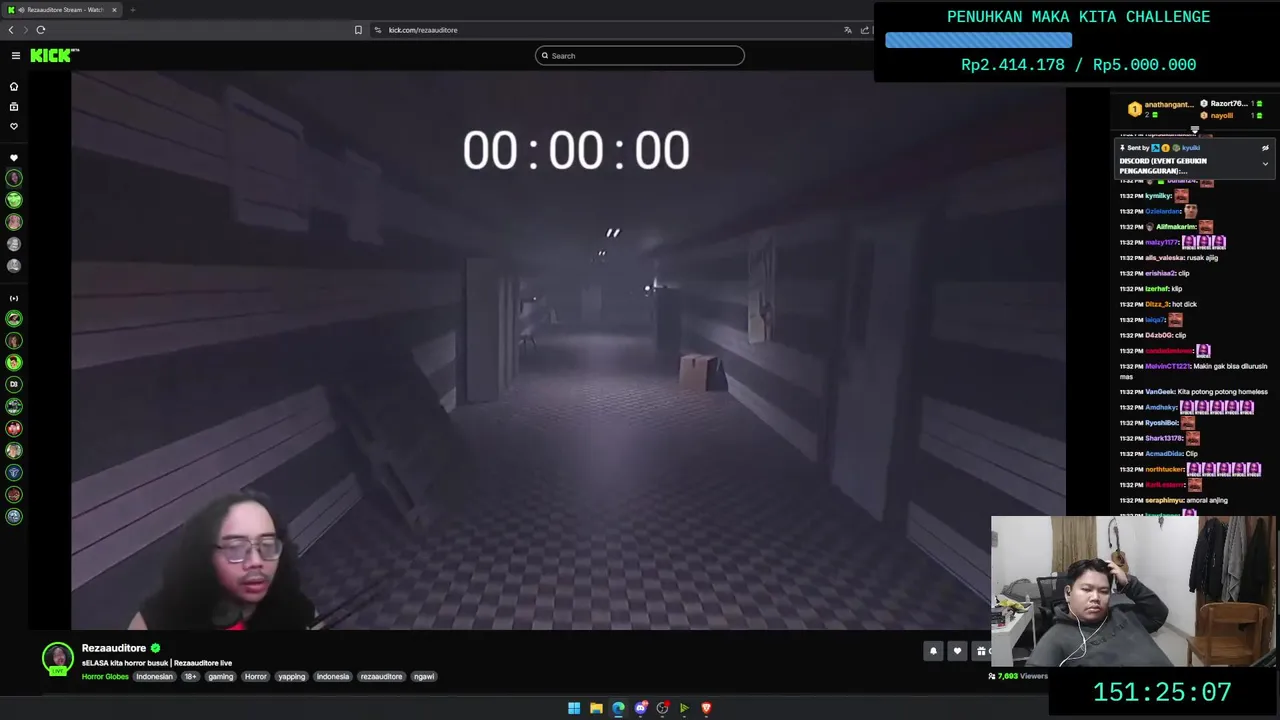Click chat username MelvinCT122
The image size is (1280, 720).
click(1167, 366)
